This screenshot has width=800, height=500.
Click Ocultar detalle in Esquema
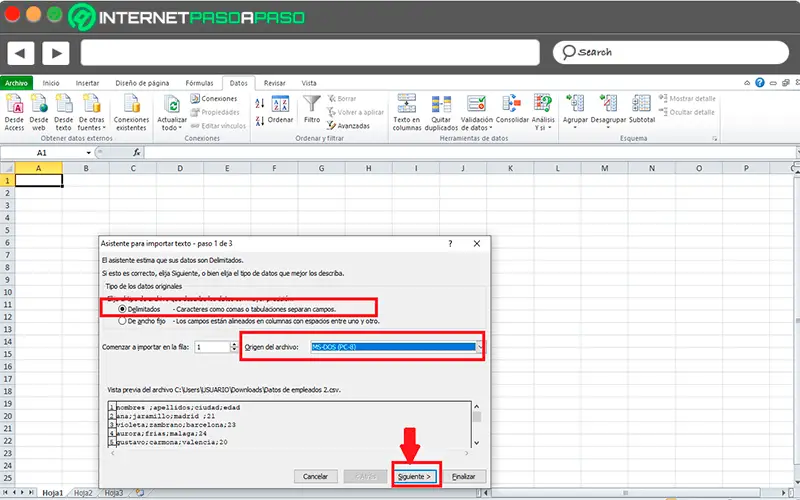tap(686, 112)
